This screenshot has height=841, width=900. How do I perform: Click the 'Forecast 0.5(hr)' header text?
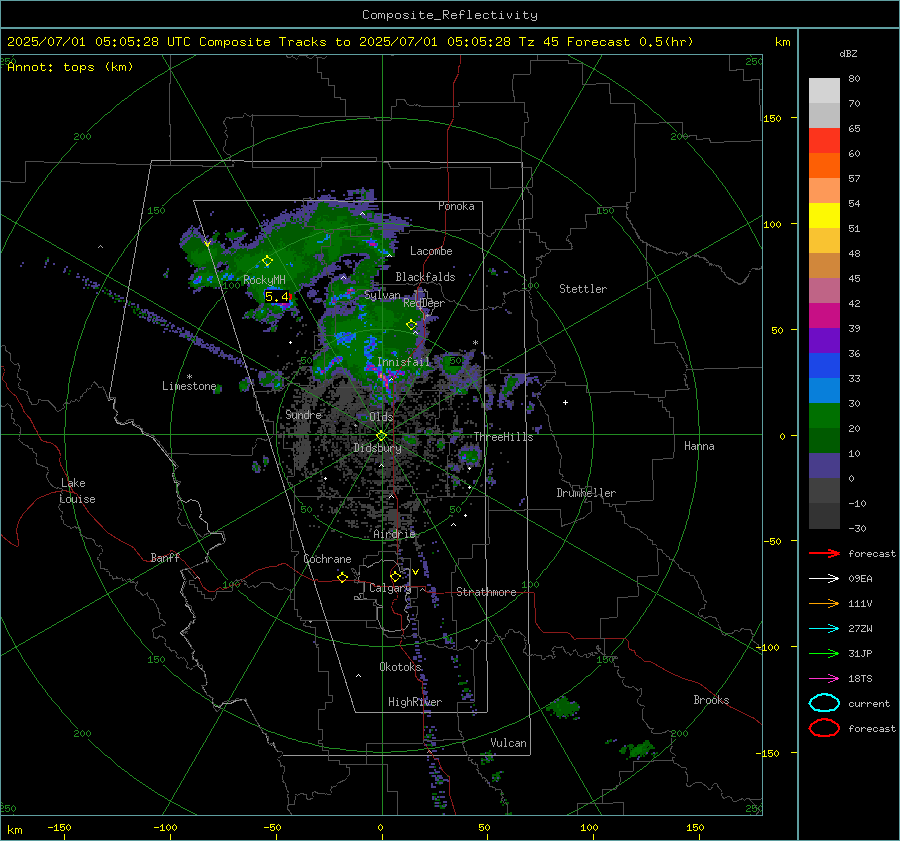click(x=630, y=42)
